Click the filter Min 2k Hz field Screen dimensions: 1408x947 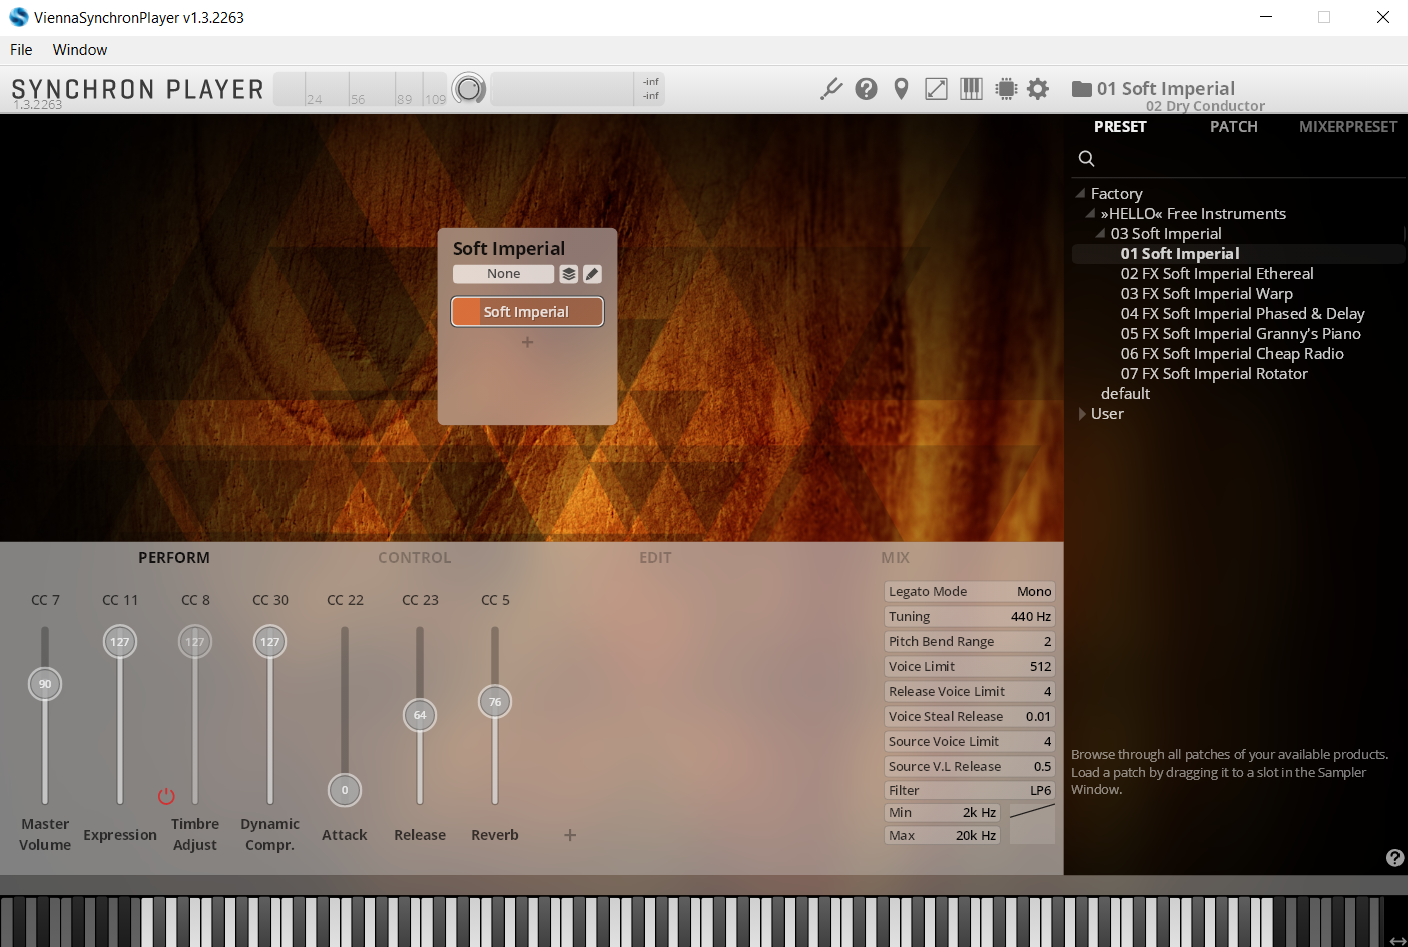[943, 813]
